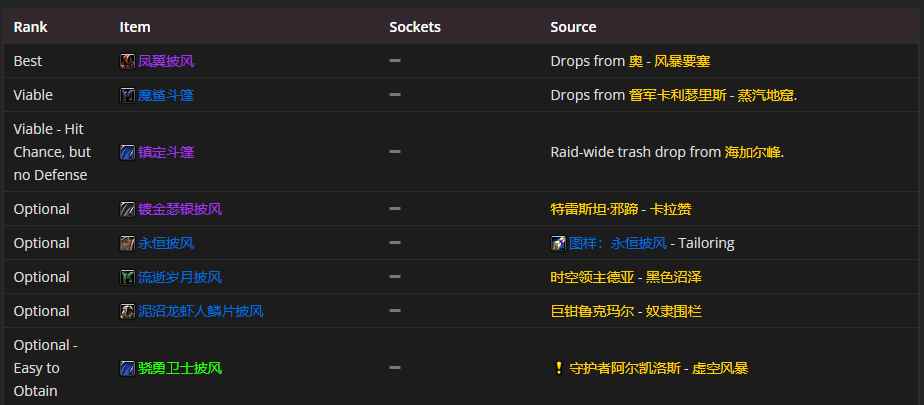Viewport: 924px width, 405px height.
Task: Click the pattern icon beside 图样：永恒披风
Action: pyautogui.click(x=558, y=243)
